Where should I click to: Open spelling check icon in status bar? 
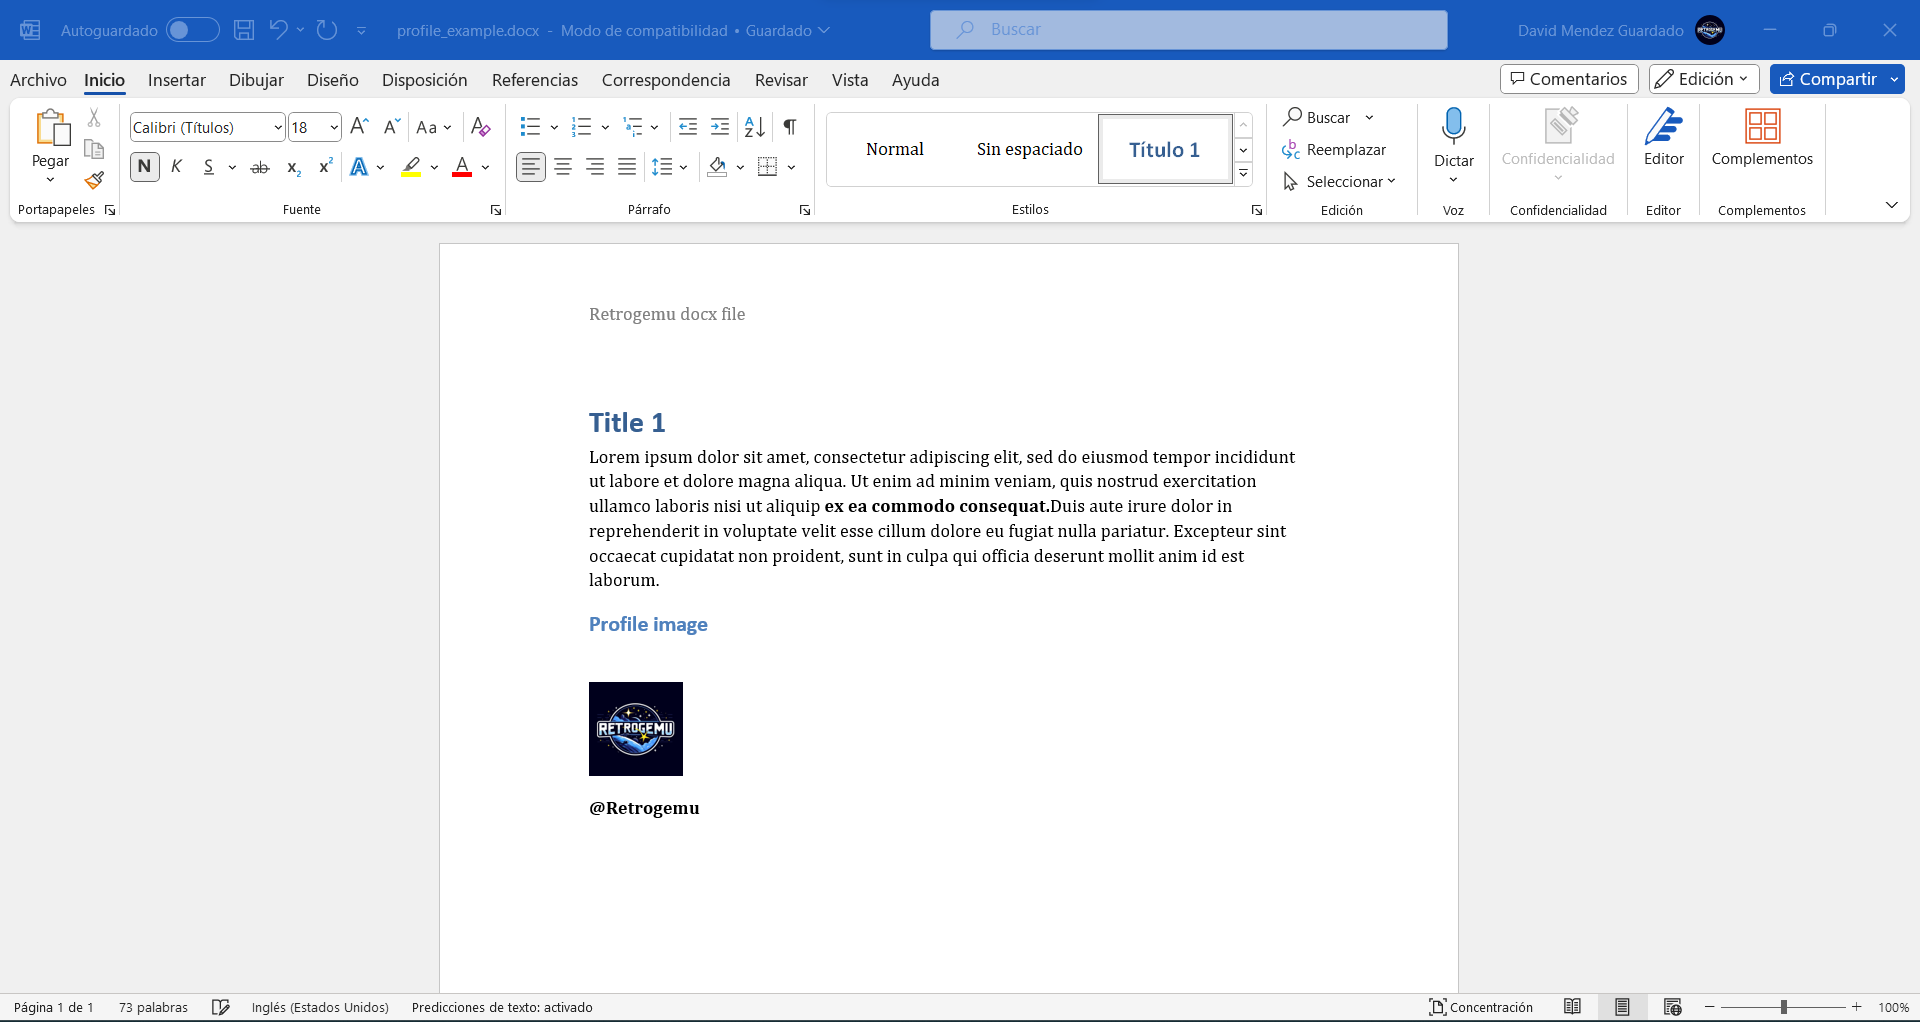pos(222,1007)
